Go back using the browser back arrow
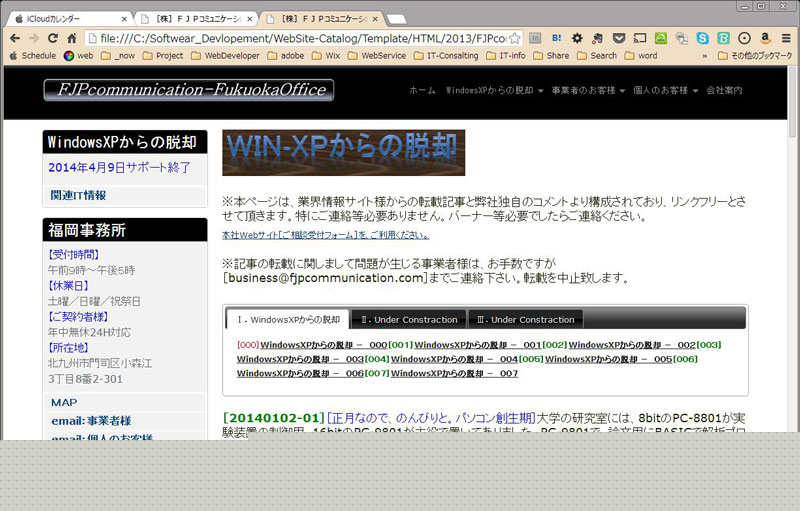Viewport: 800px width, 511px height. (x=15, y=38)
